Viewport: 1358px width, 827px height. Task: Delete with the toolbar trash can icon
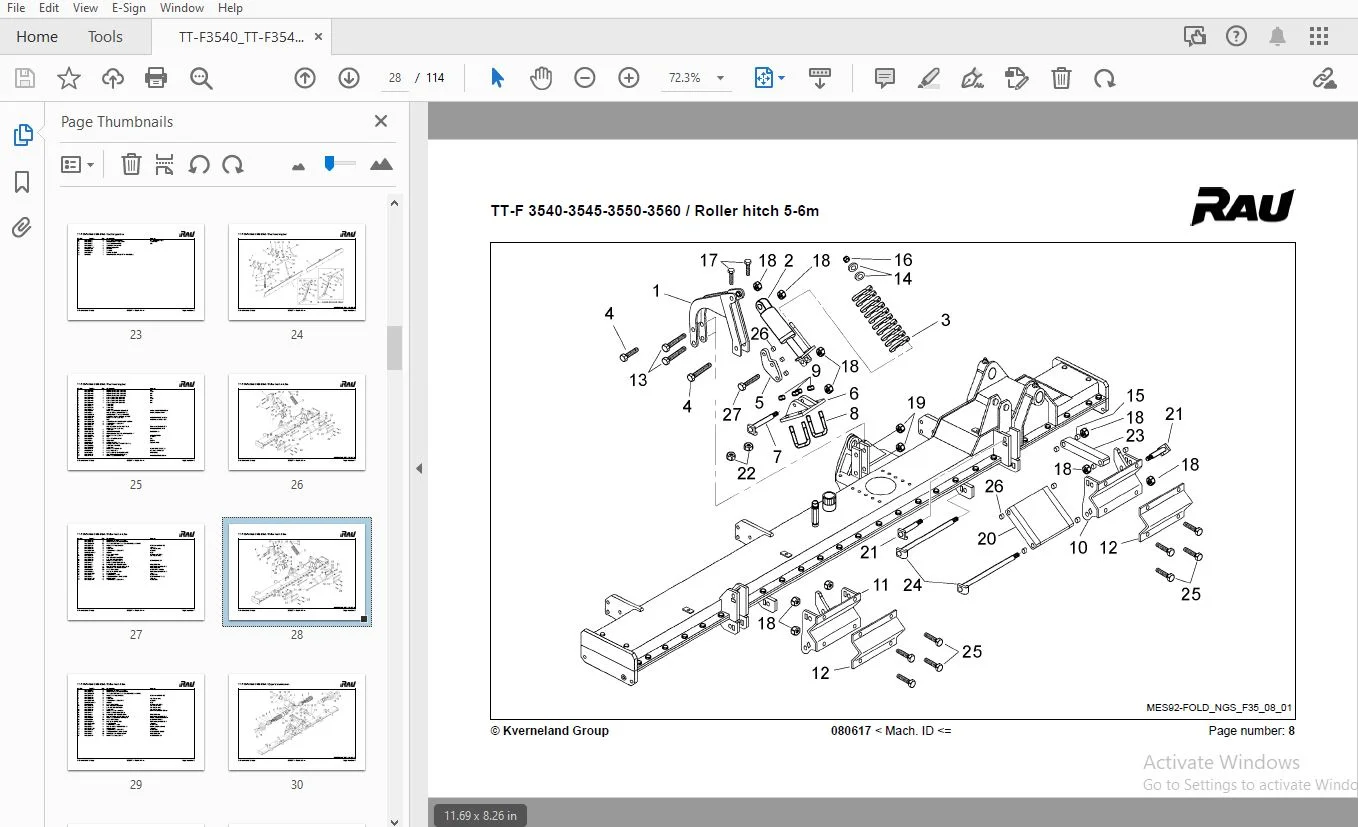pos(1061,78)
